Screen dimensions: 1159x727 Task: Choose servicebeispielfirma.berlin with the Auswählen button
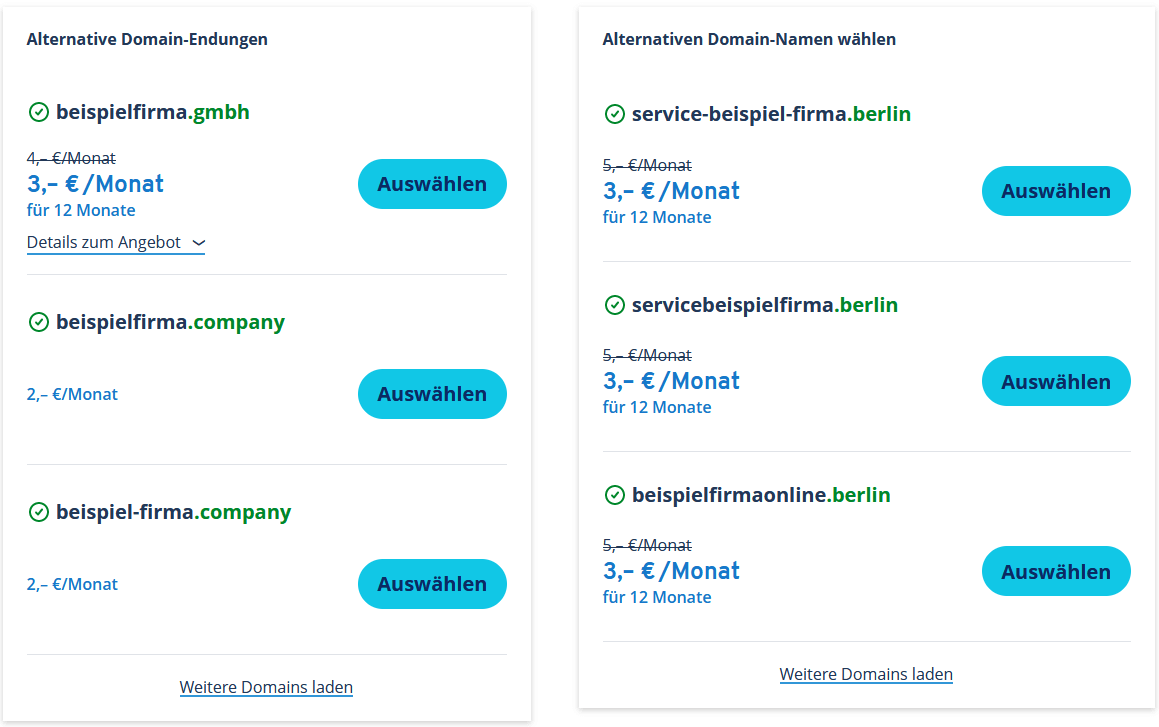(1056, 381)
